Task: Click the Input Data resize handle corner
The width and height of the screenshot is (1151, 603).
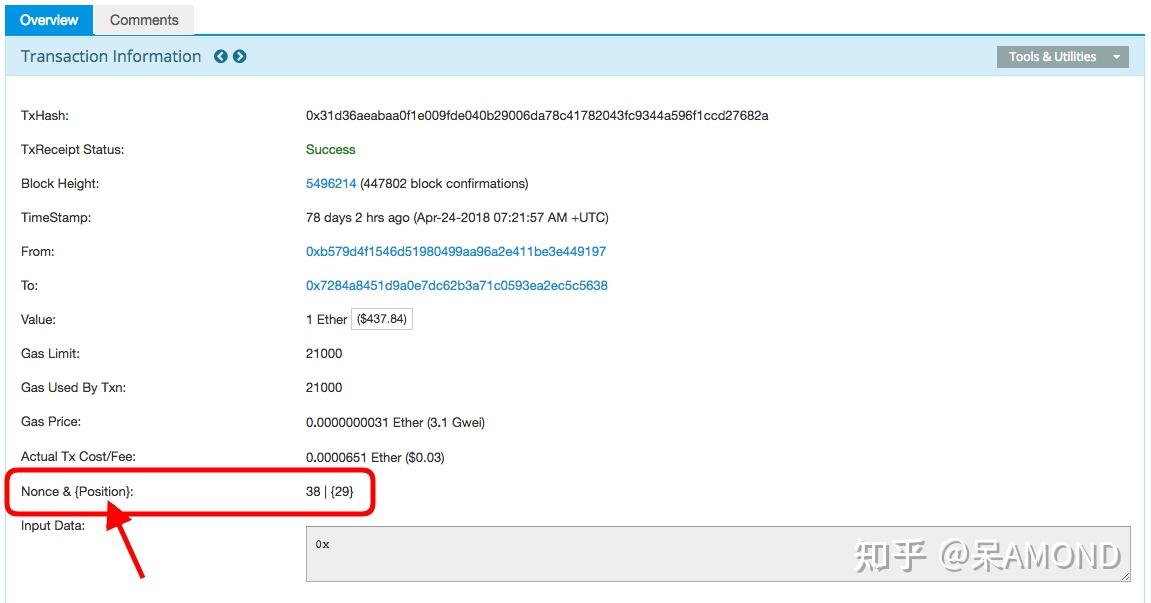Action: (1125, 577)
